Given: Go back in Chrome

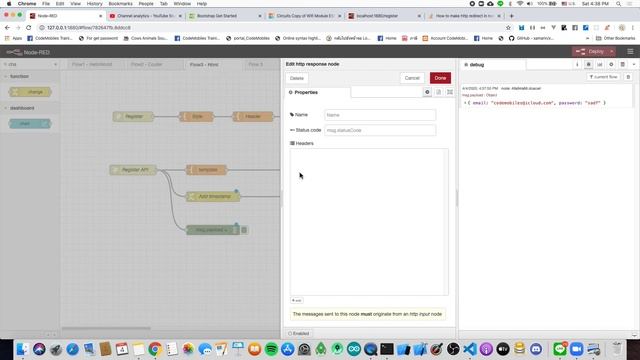Looking at the screenshot, I should (x=7, y=28).
